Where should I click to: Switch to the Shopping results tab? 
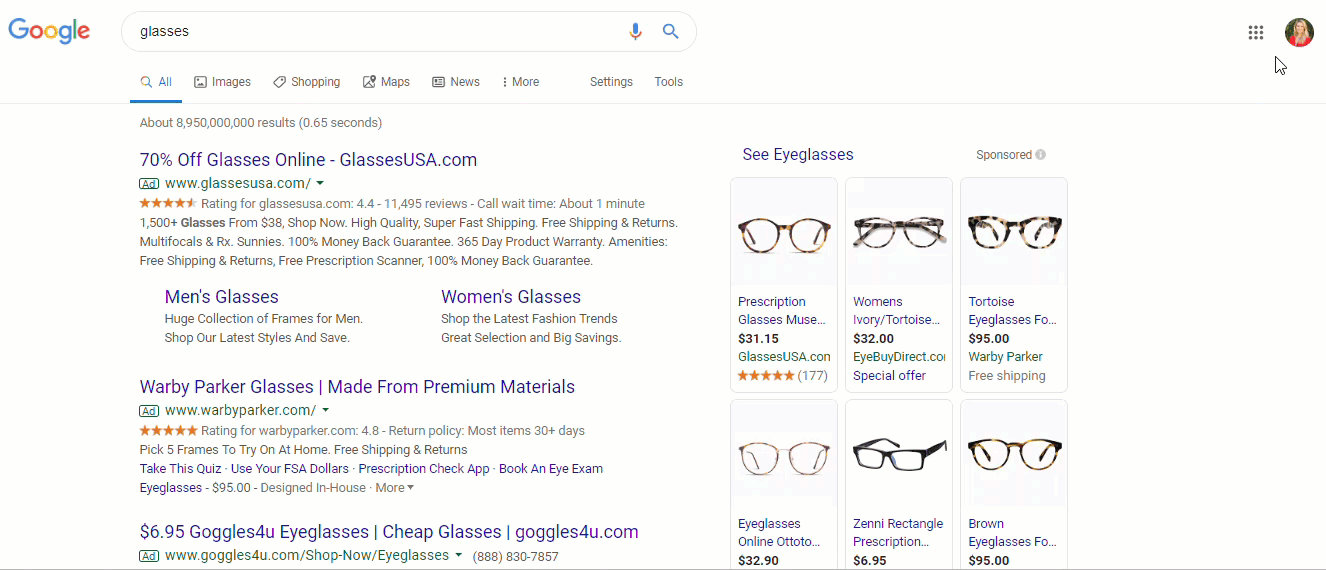pyautogui.click(x=306, y=82)
